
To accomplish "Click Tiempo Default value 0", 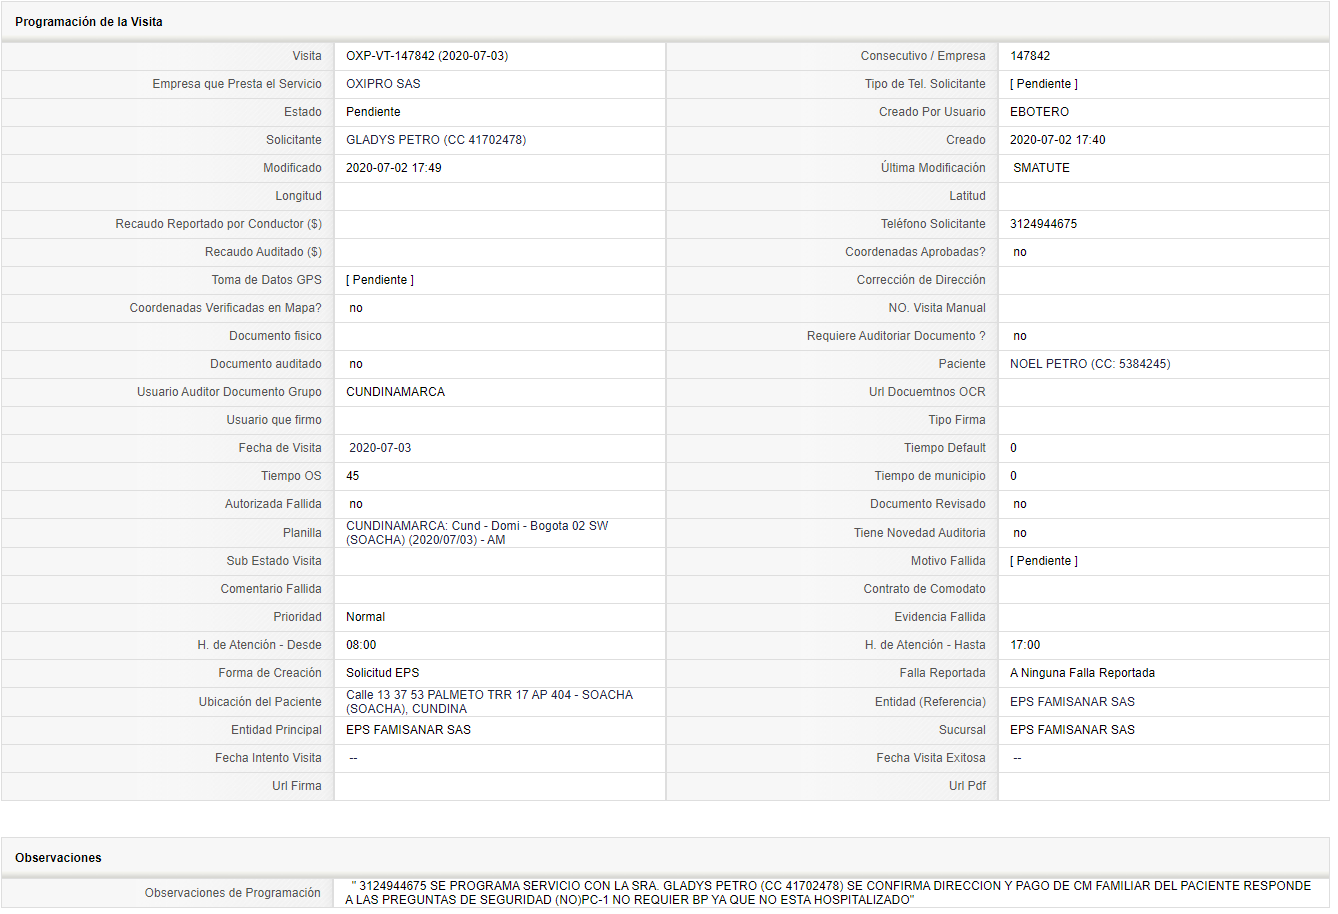I will [x=1013, y=448].
